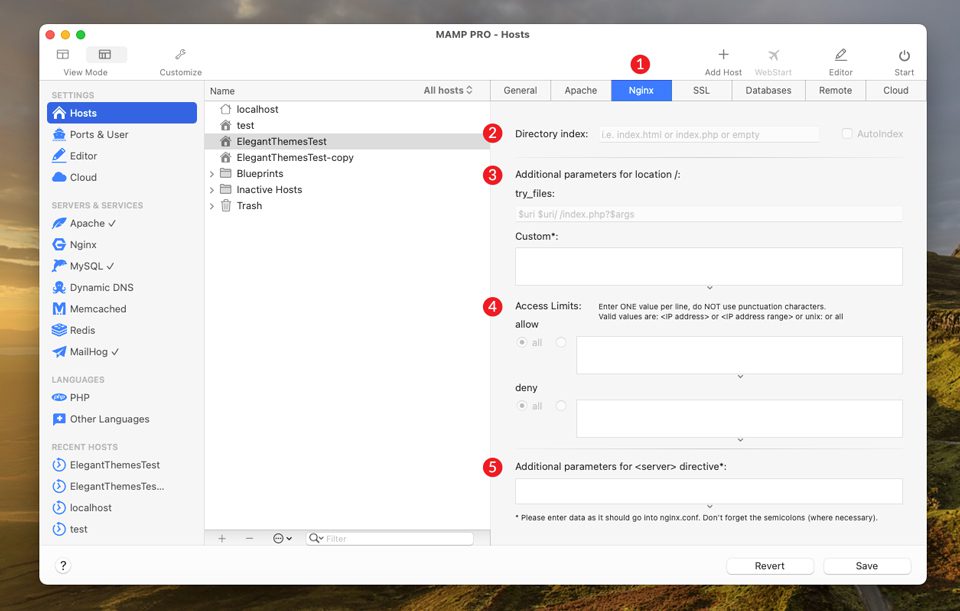Expand the Inactive Hosts group

211,189
